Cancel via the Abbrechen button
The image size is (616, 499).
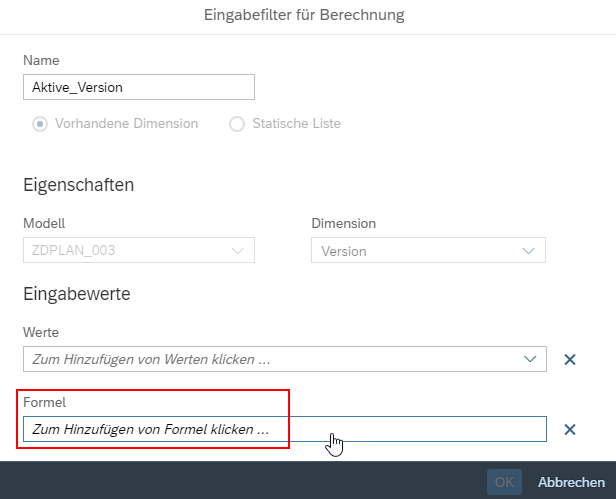571,482
